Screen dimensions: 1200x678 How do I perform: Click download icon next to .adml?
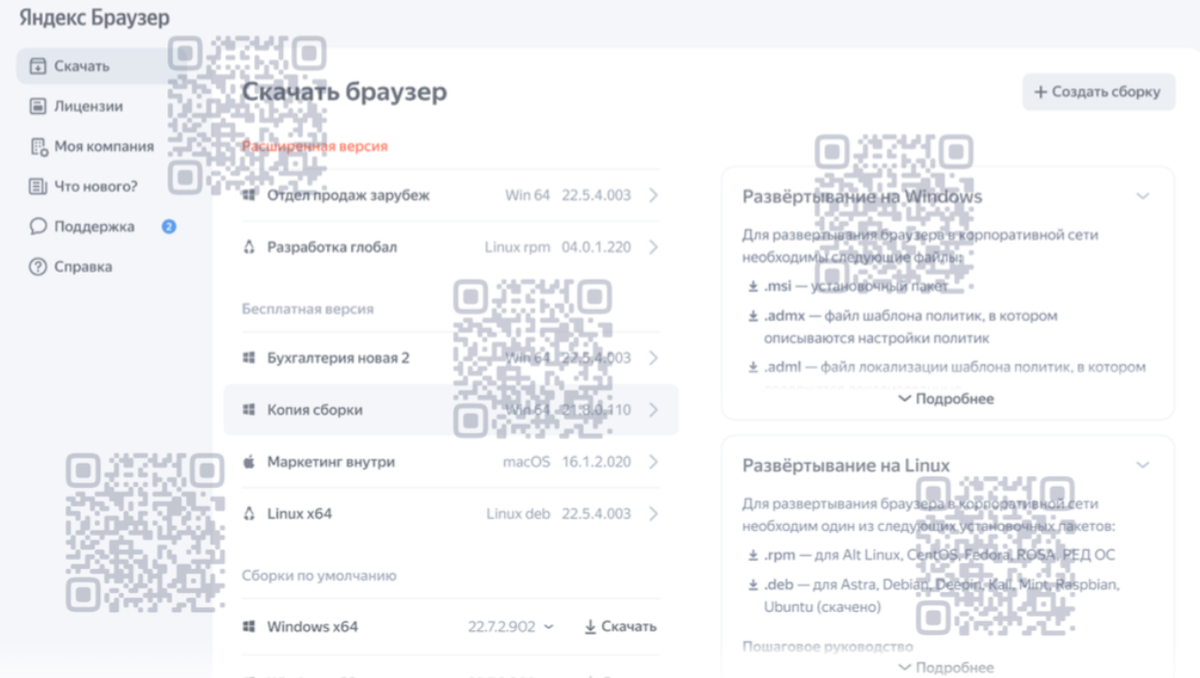(753, 367)
